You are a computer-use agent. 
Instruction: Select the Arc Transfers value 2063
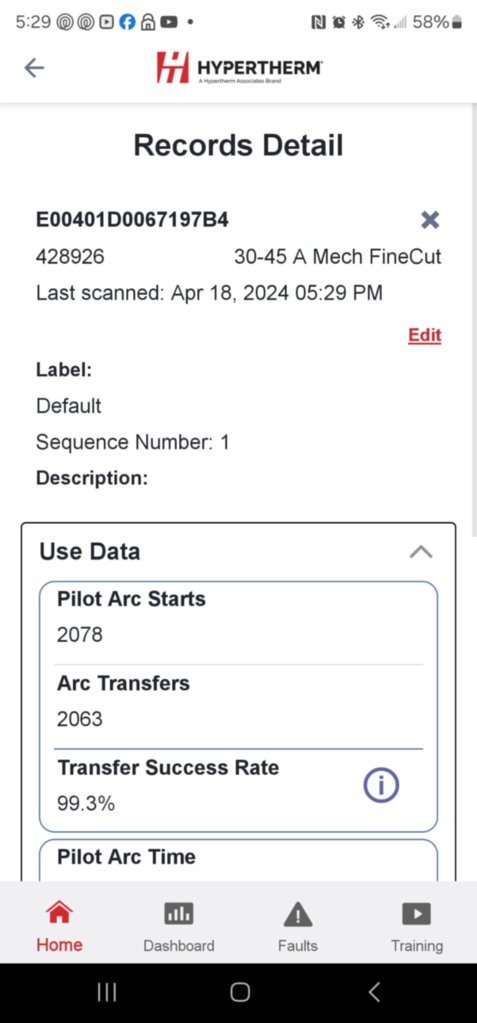tap(80, 719)
